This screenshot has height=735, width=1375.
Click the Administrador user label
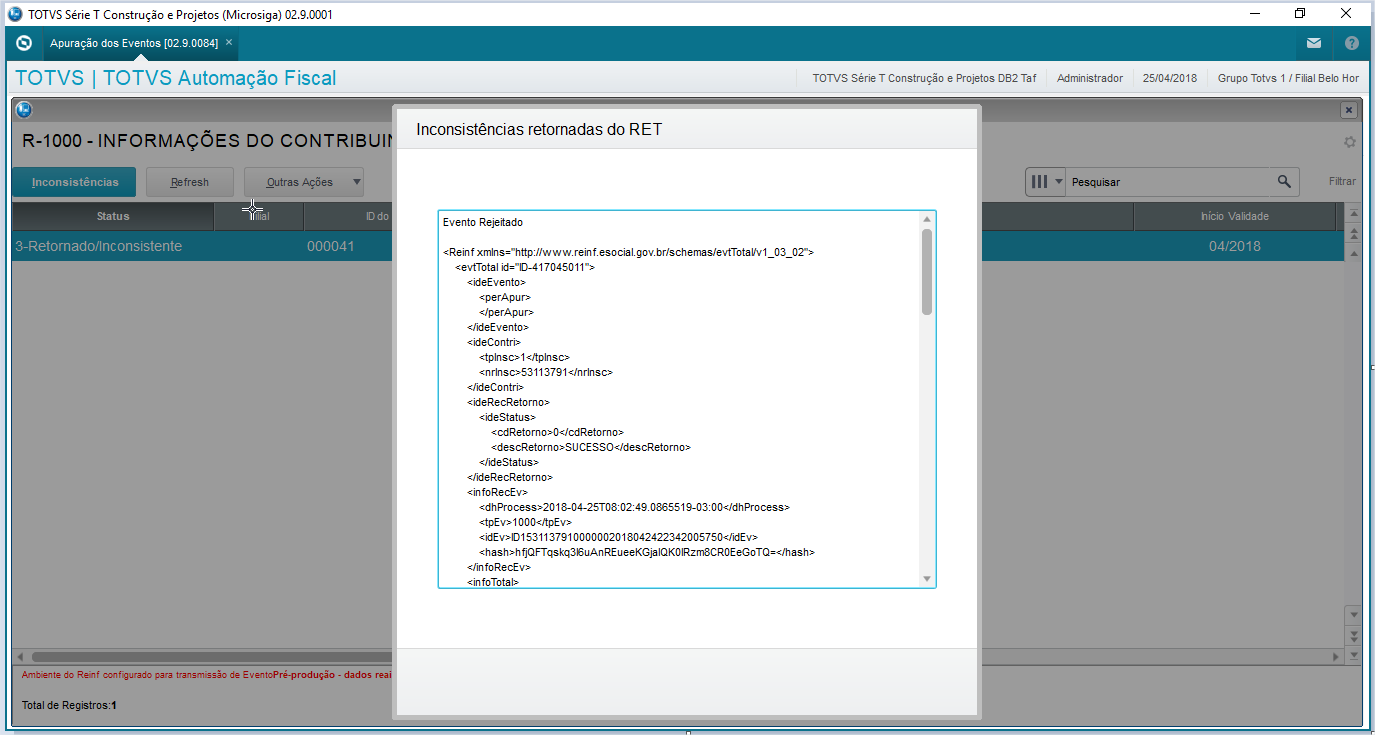1090,78
